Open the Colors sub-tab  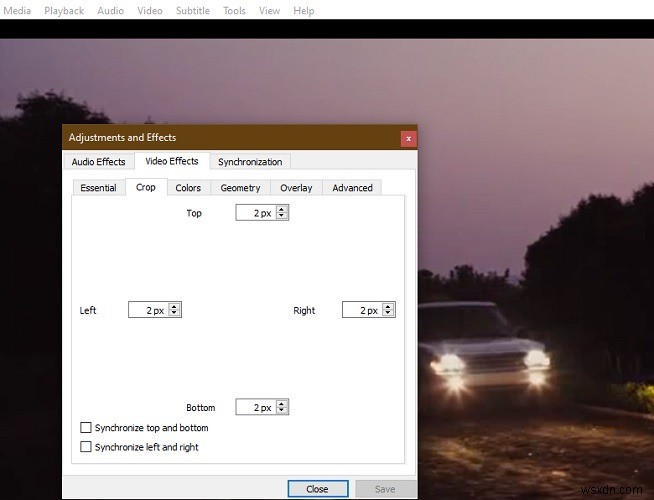[x=188, y=188]
